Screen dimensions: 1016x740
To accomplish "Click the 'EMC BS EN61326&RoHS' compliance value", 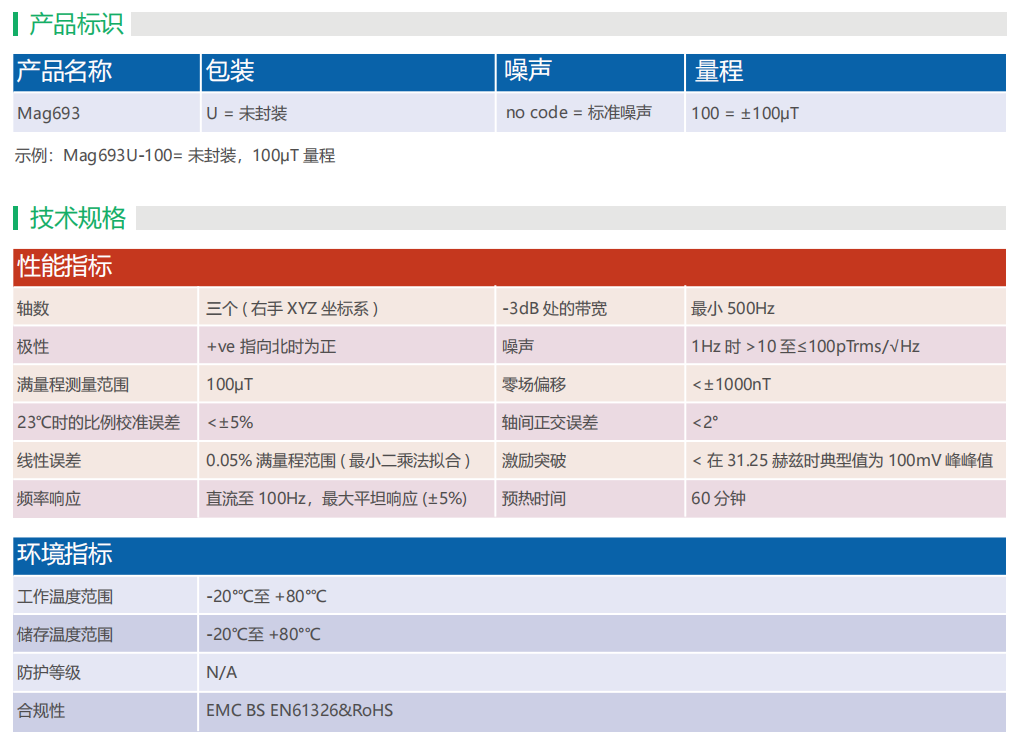I will pyautogui.click(x=299, y=710).
